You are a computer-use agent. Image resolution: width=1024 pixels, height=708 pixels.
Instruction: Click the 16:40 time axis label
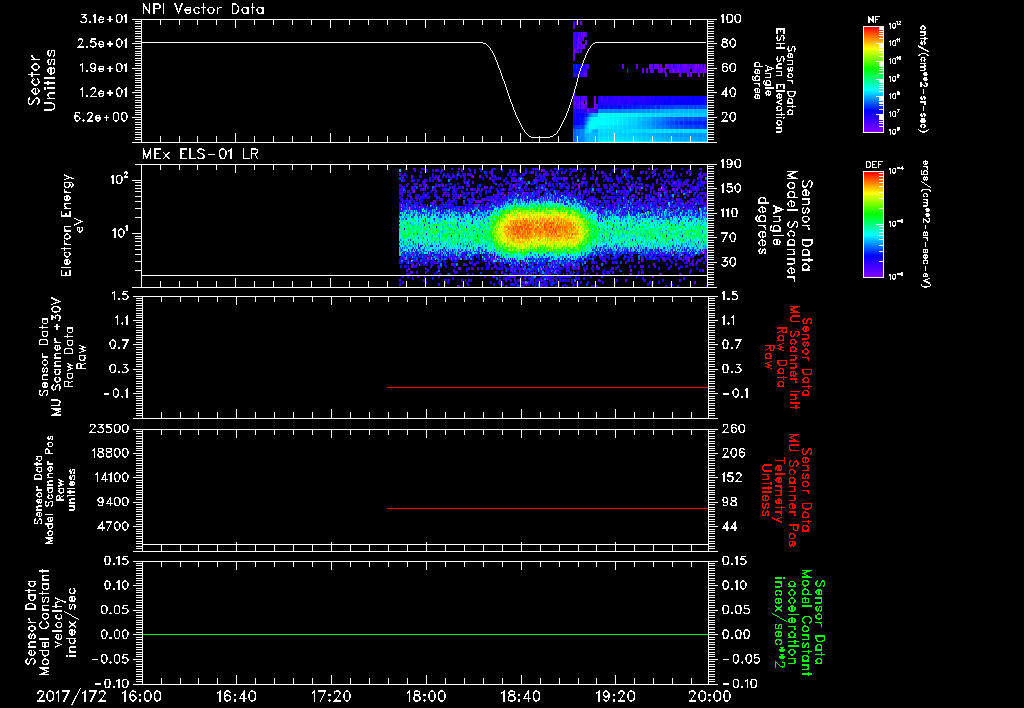tap(236, 696)
